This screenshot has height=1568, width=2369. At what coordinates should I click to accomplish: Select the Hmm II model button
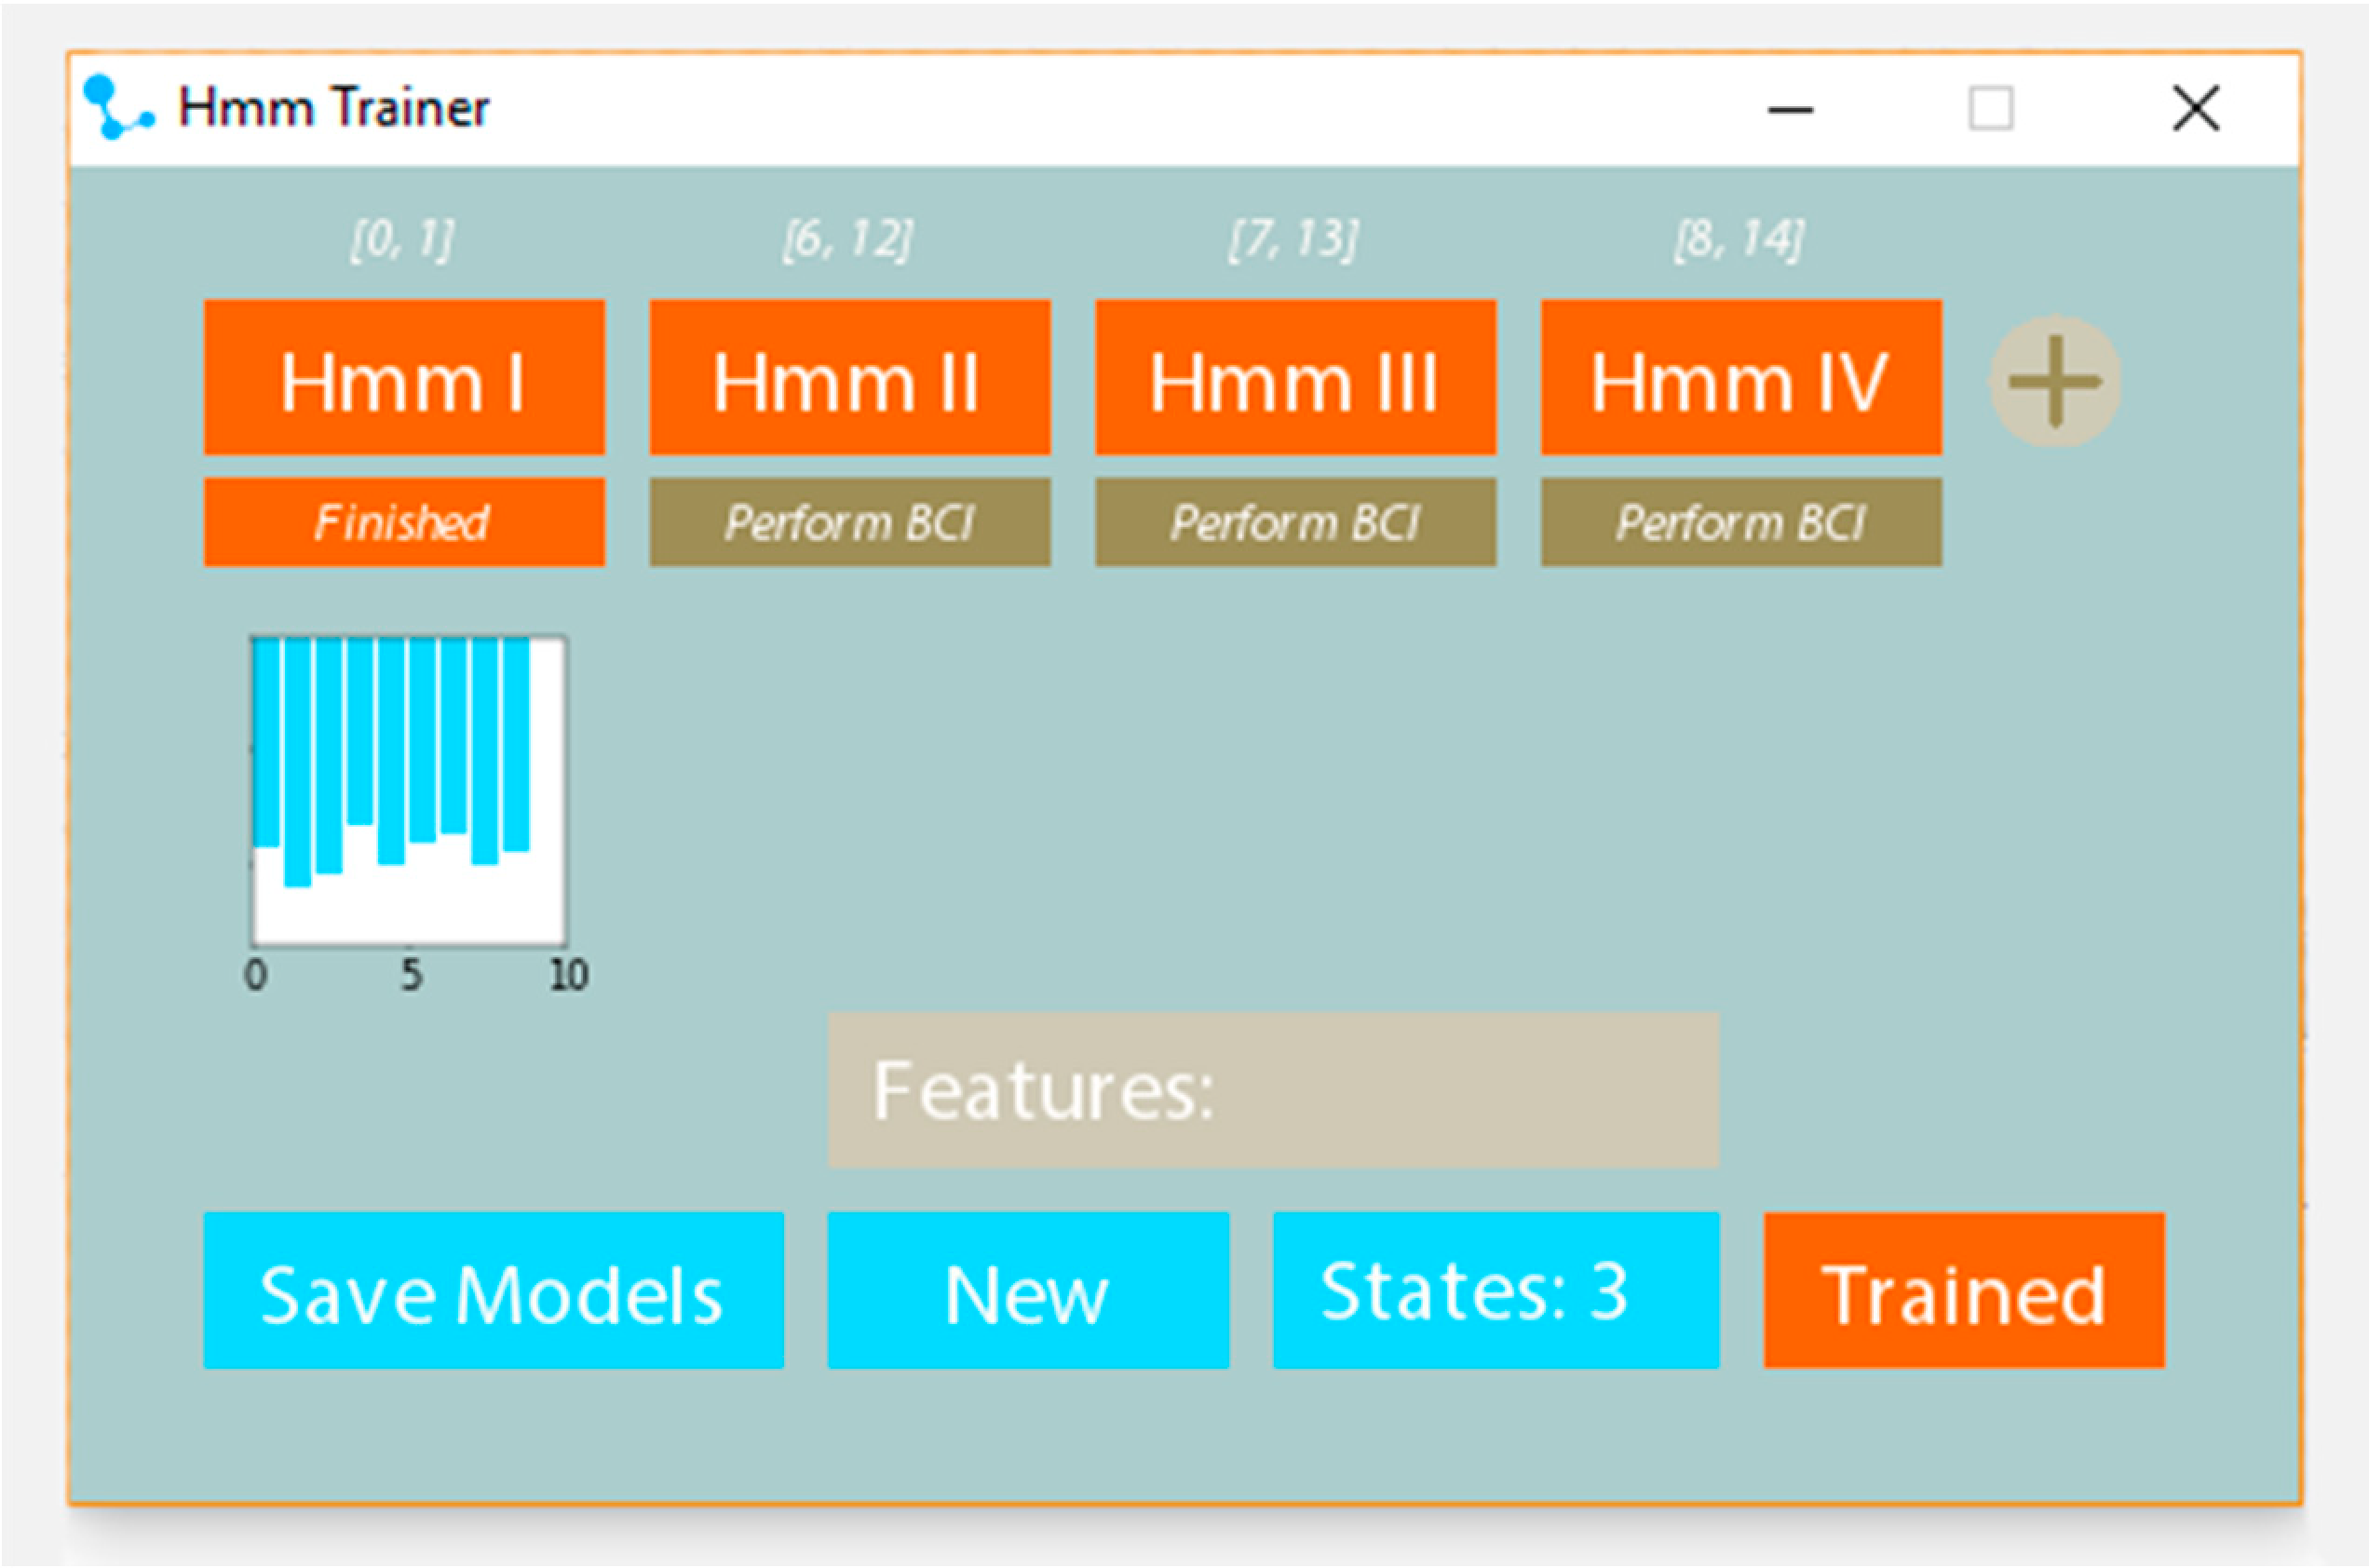click(x=849, y=378)
